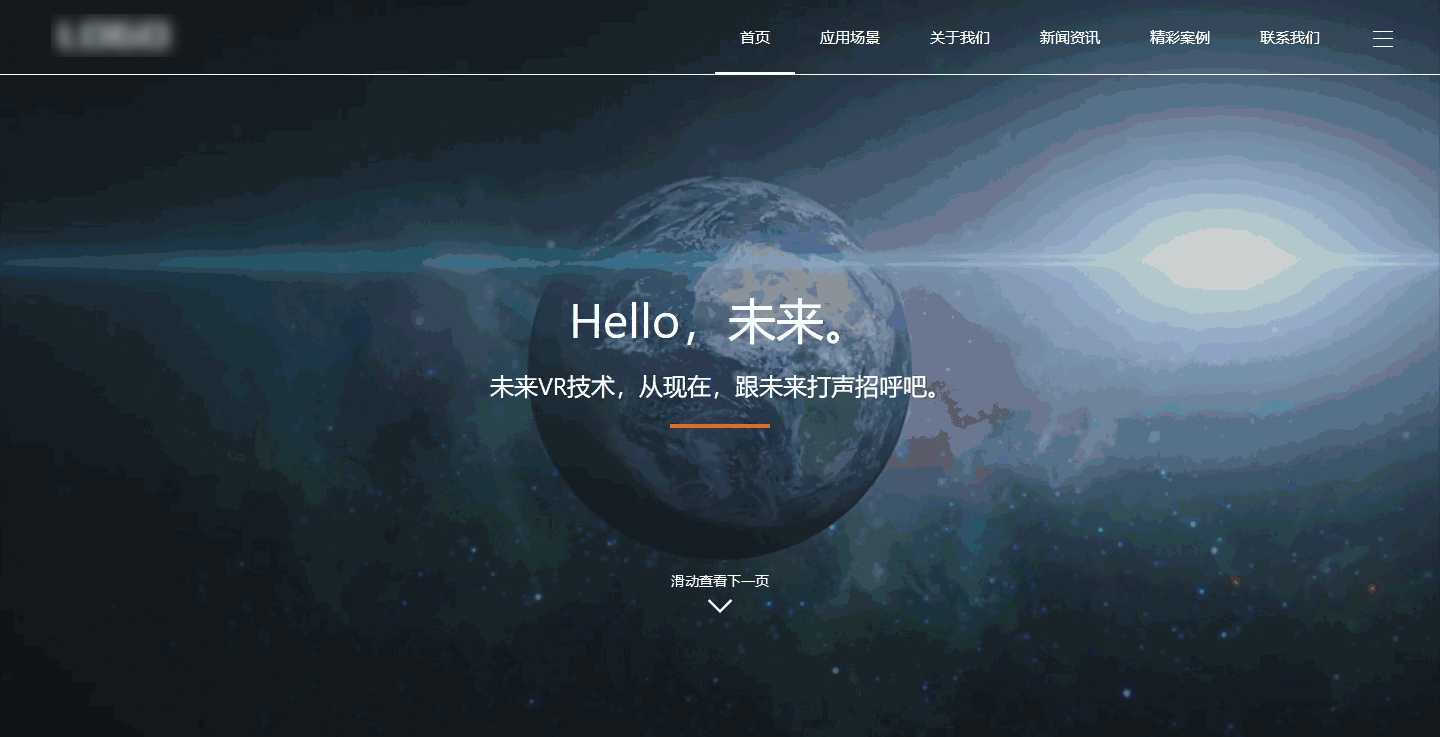Click the blurred site logo

tap(113, 36)
